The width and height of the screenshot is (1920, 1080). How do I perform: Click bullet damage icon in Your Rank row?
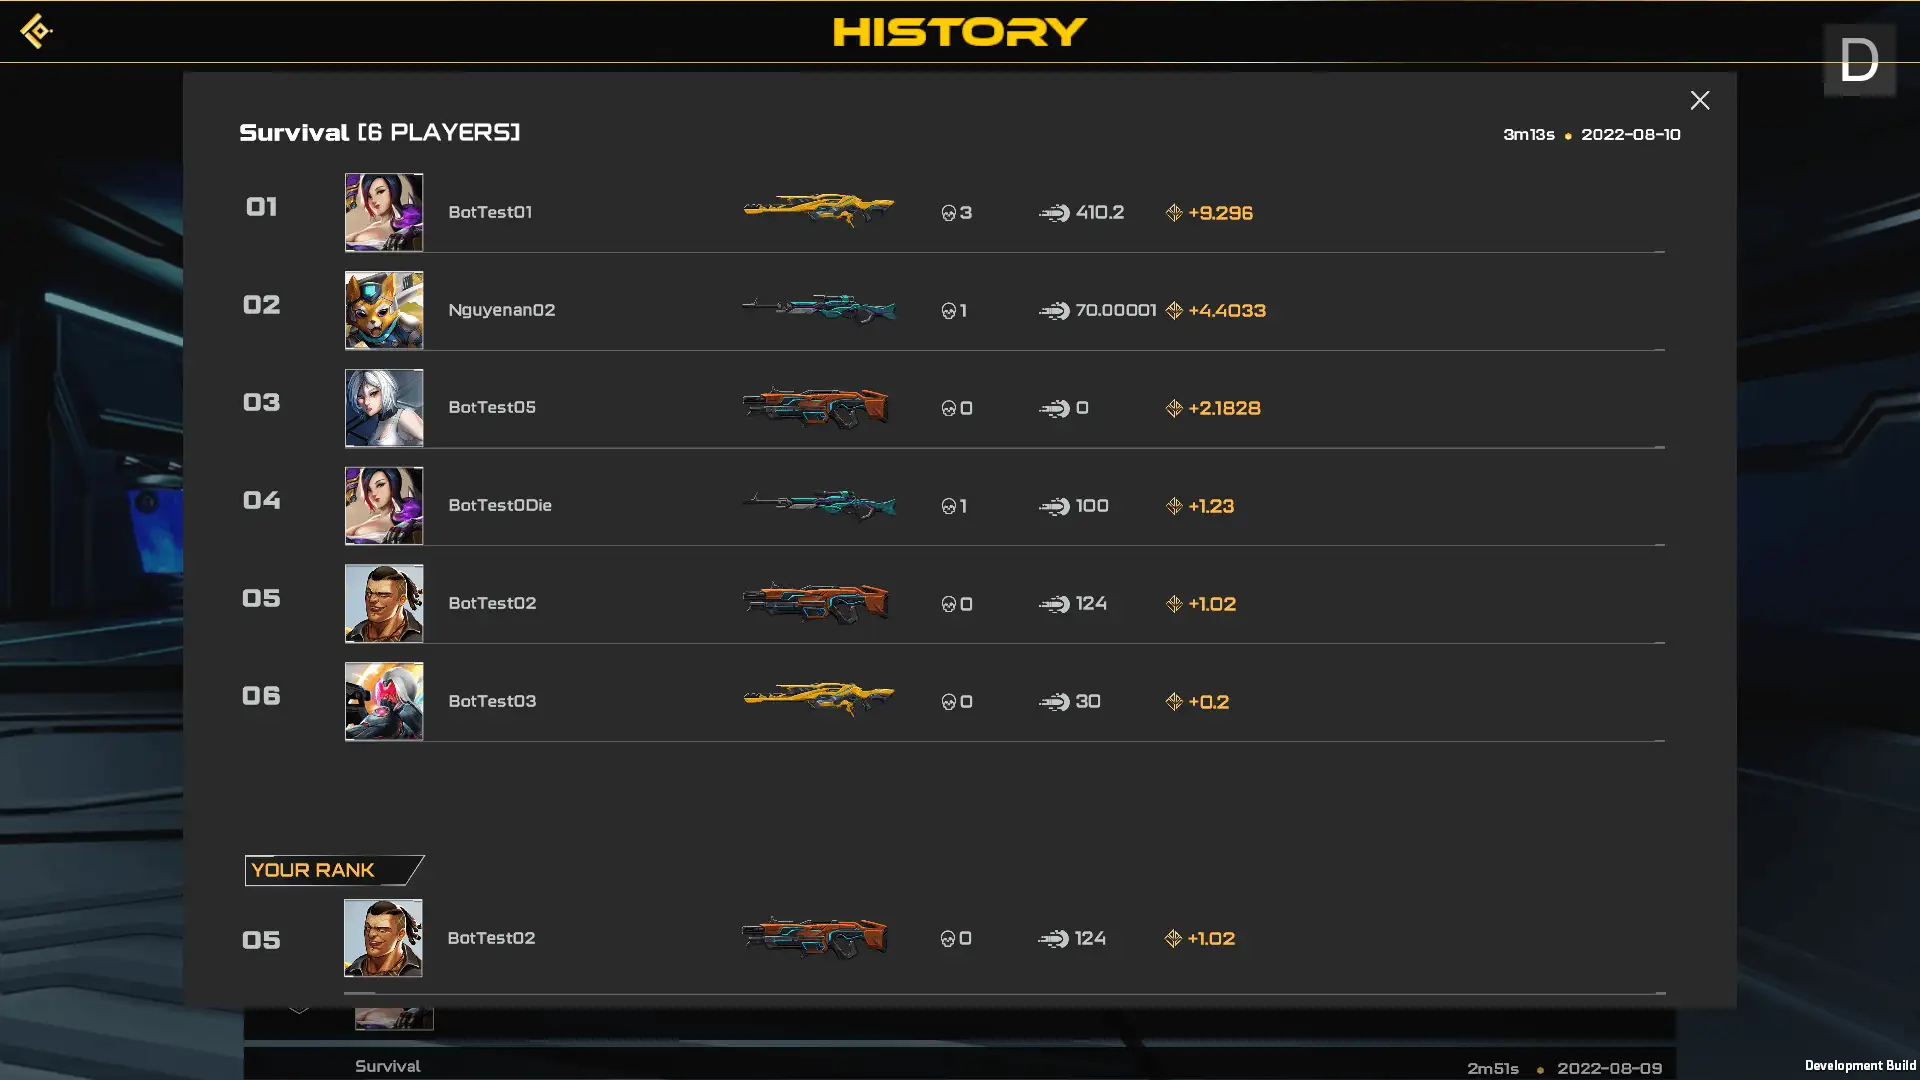coord(1053,939)
